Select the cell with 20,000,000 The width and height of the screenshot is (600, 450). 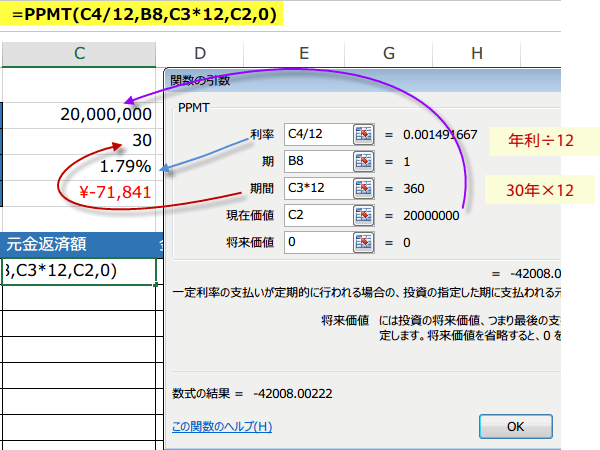click(x=79, y=114)
